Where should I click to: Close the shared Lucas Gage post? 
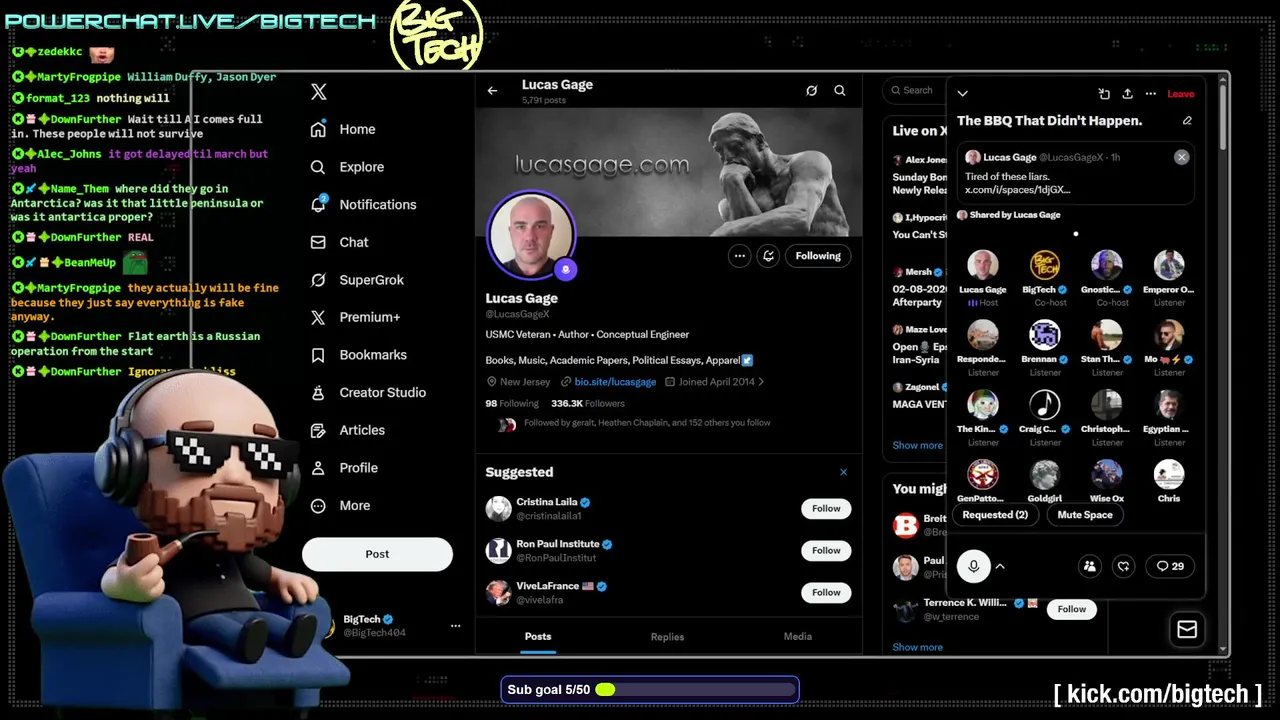[x=1181, y=157]
